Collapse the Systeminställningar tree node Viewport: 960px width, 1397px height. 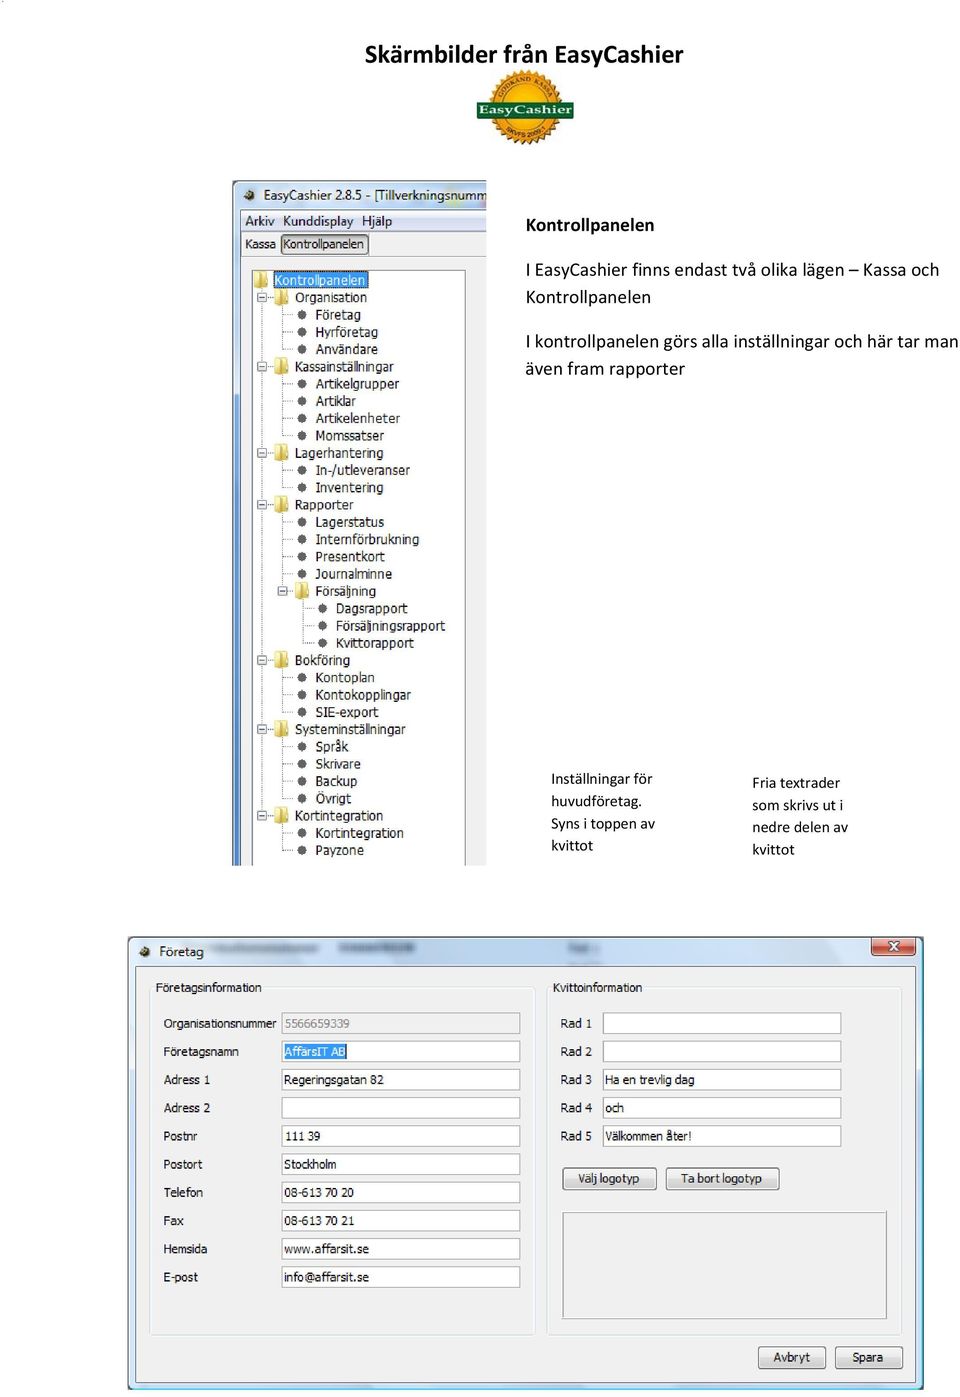(262, 729)
